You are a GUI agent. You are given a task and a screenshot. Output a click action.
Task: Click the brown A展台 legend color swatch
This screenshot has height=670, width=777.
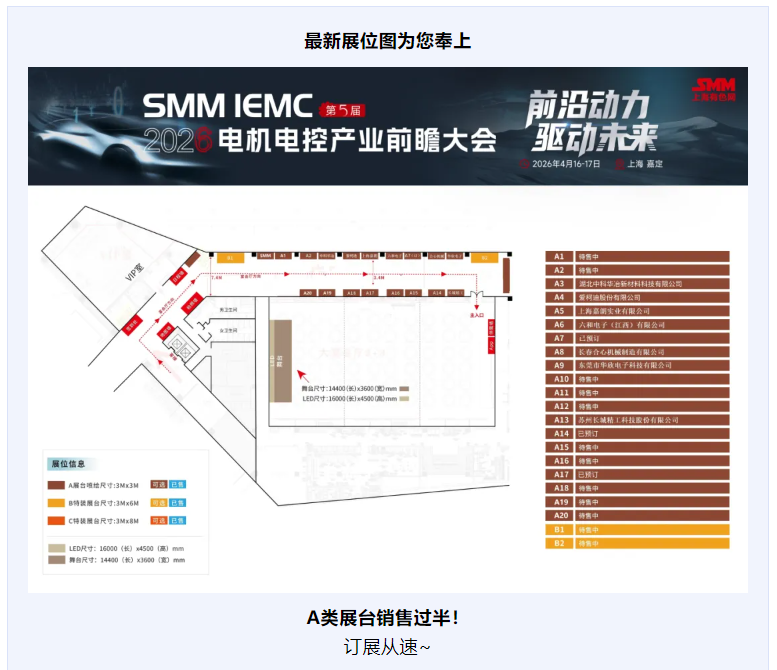pos(56,485)
